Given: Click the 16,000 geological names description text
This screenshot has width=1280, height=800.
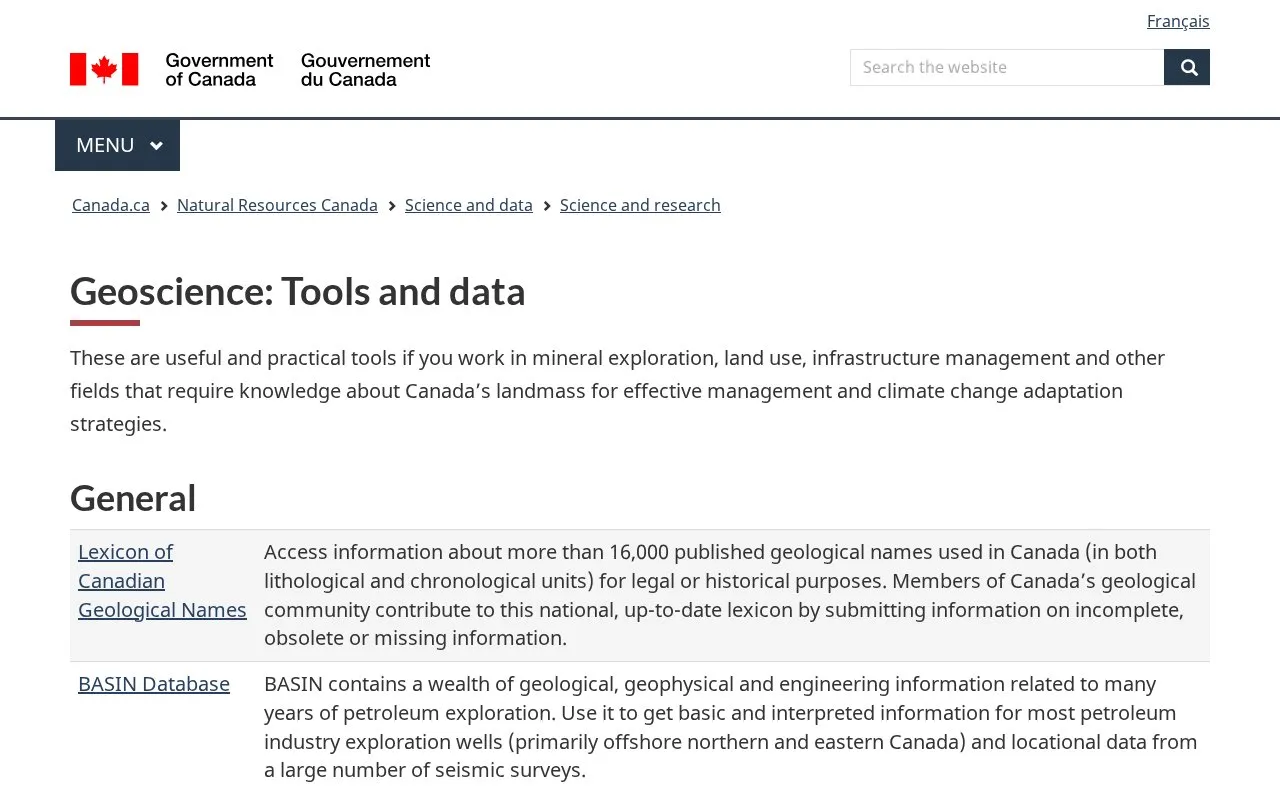Looking at the screenshot, I should 731,595.
